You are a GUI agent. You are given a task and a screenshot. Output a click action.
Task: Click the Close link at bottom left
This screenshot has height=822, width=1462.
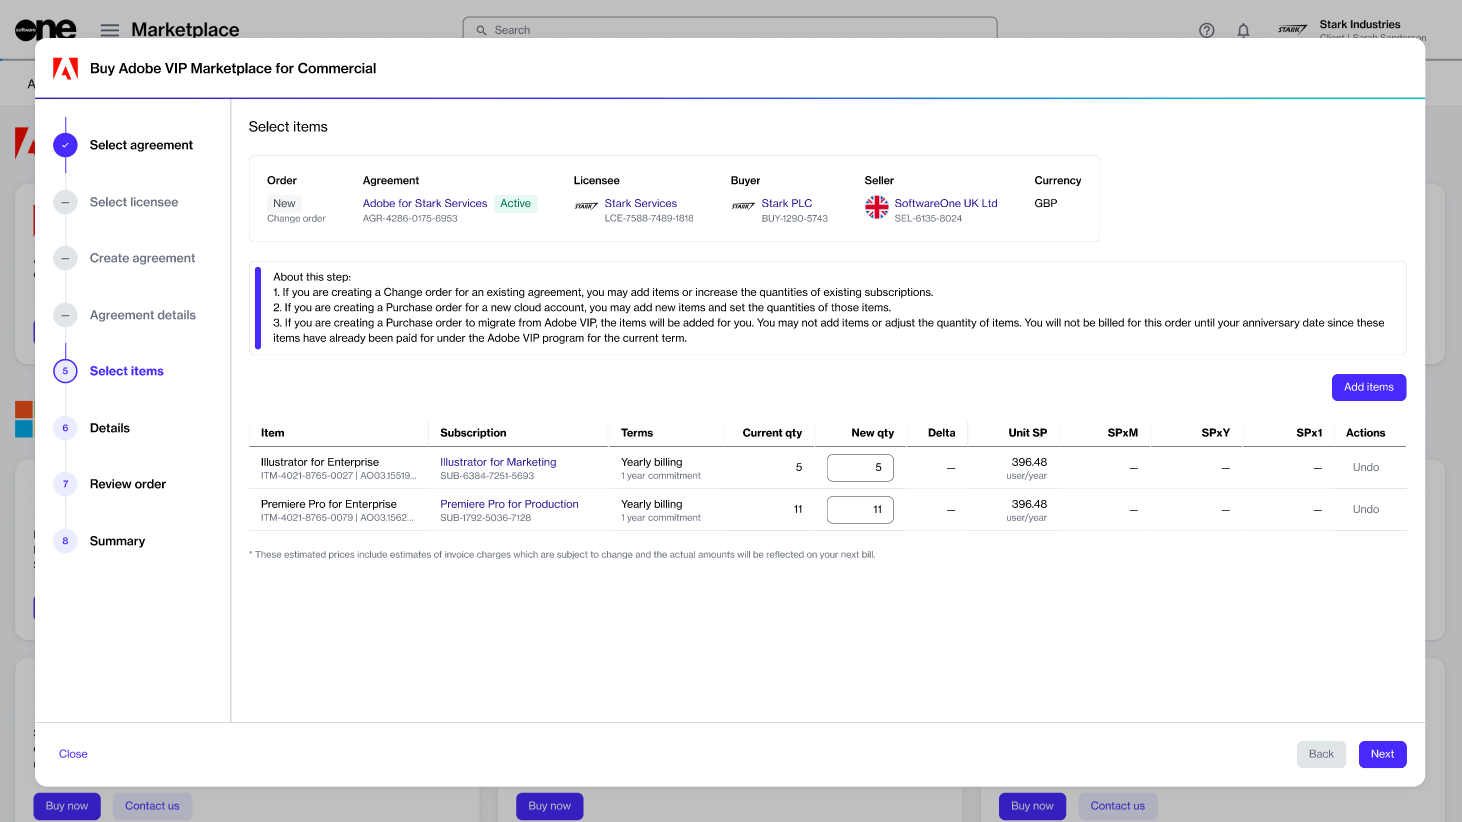[73, 754]
